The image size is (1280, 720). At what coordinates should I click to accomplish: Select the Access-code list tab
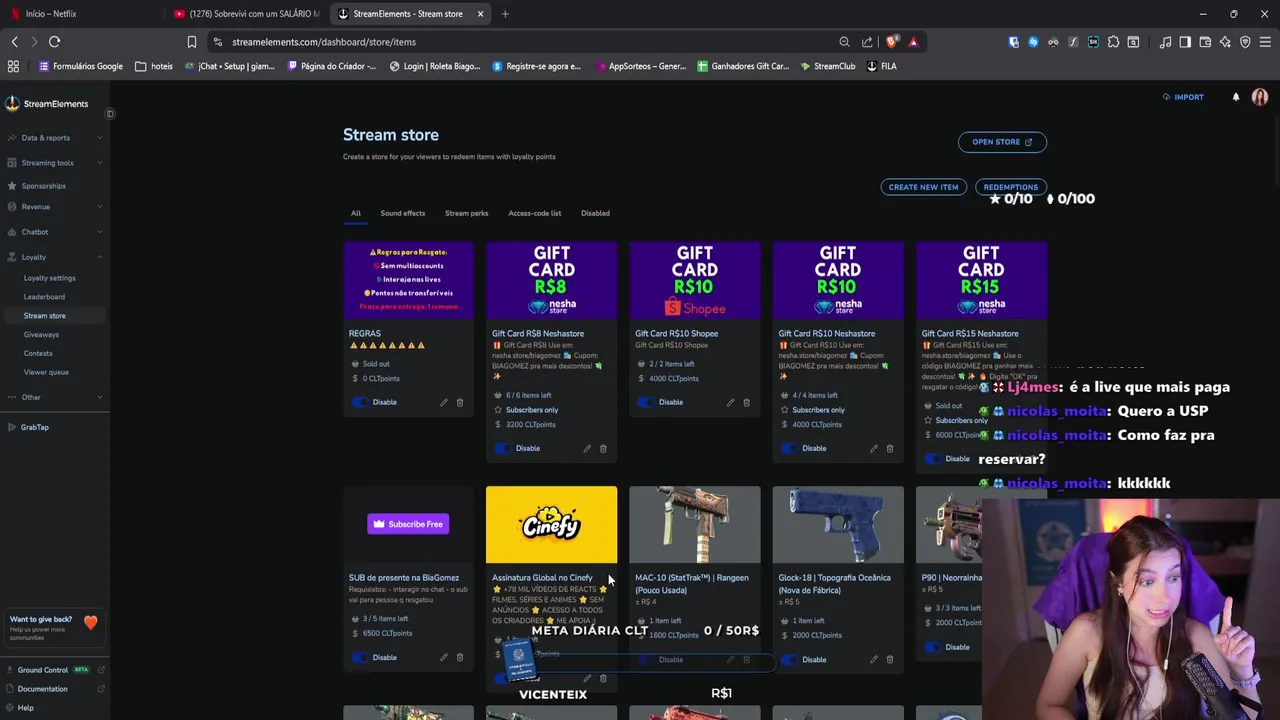point(534,213)
